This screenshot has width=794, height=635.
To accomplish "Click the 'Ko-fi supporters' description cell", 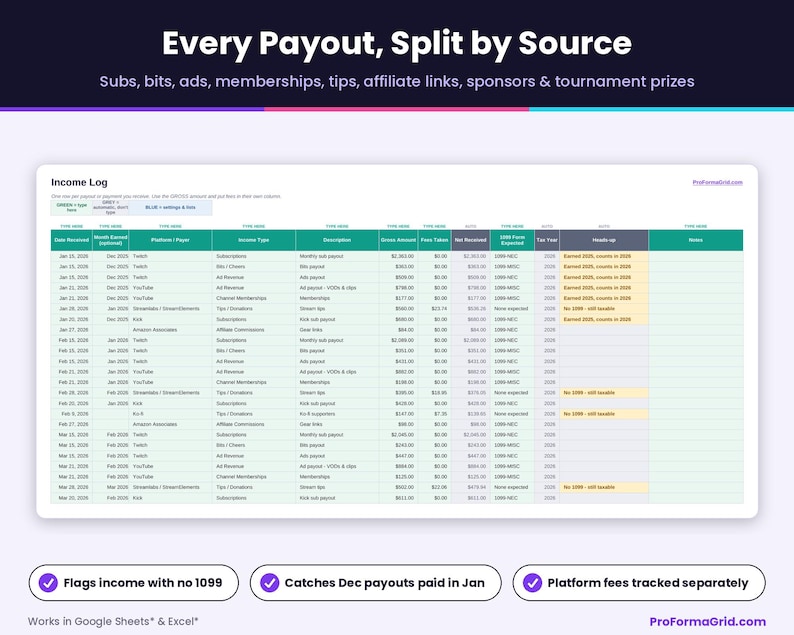I will point(337,414).
